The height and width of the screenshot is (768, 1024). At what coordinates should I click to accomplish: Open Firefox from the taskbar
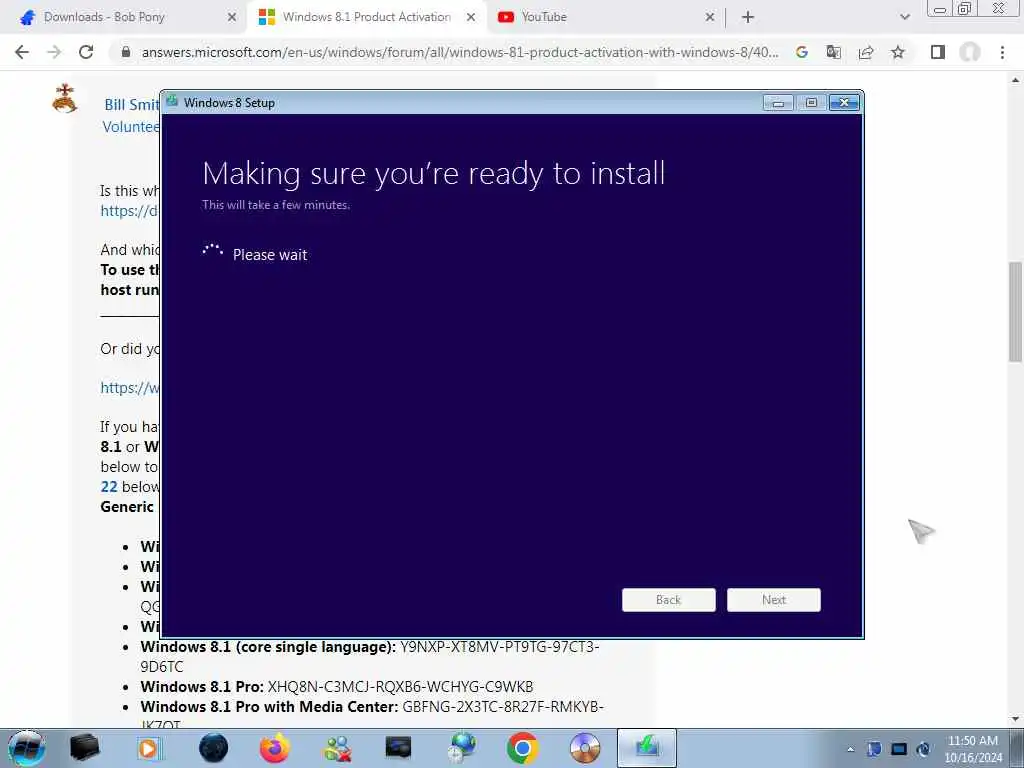(x=274, y=748)
